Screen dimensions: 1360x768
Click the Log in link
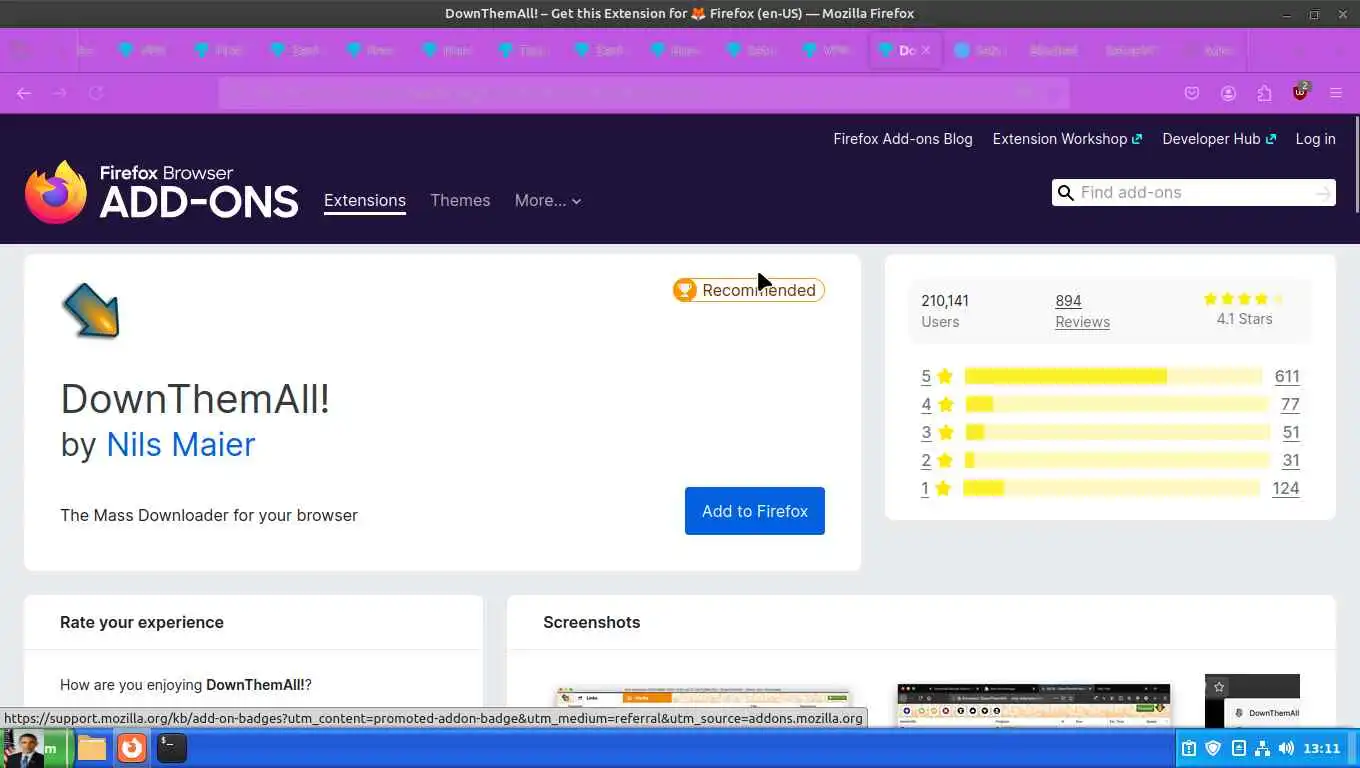click(x=1316, y=139)
